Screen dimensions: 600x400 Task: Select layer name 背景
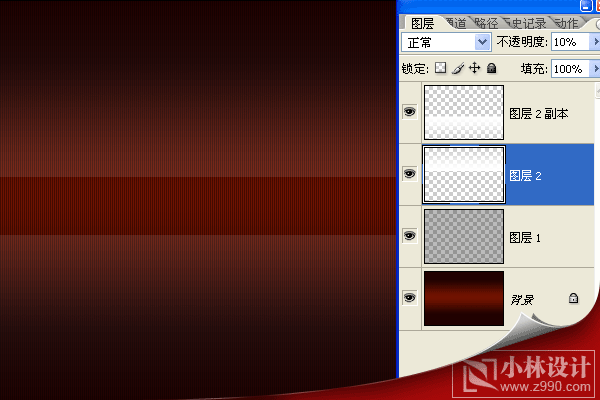pos(522,300)
